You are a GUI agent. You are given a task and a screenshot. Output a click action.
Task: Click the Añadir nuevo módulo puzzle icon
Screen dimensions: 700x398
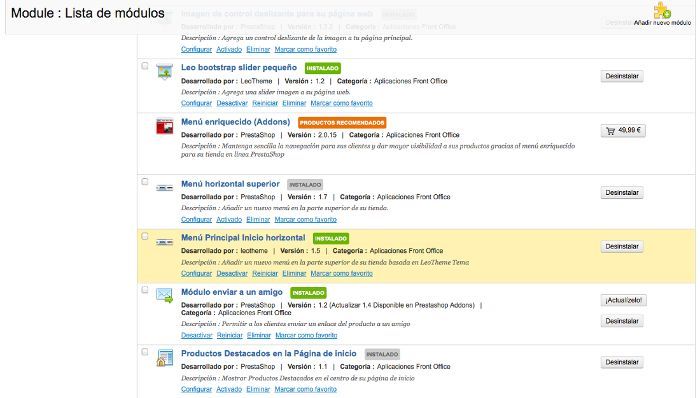662,10
